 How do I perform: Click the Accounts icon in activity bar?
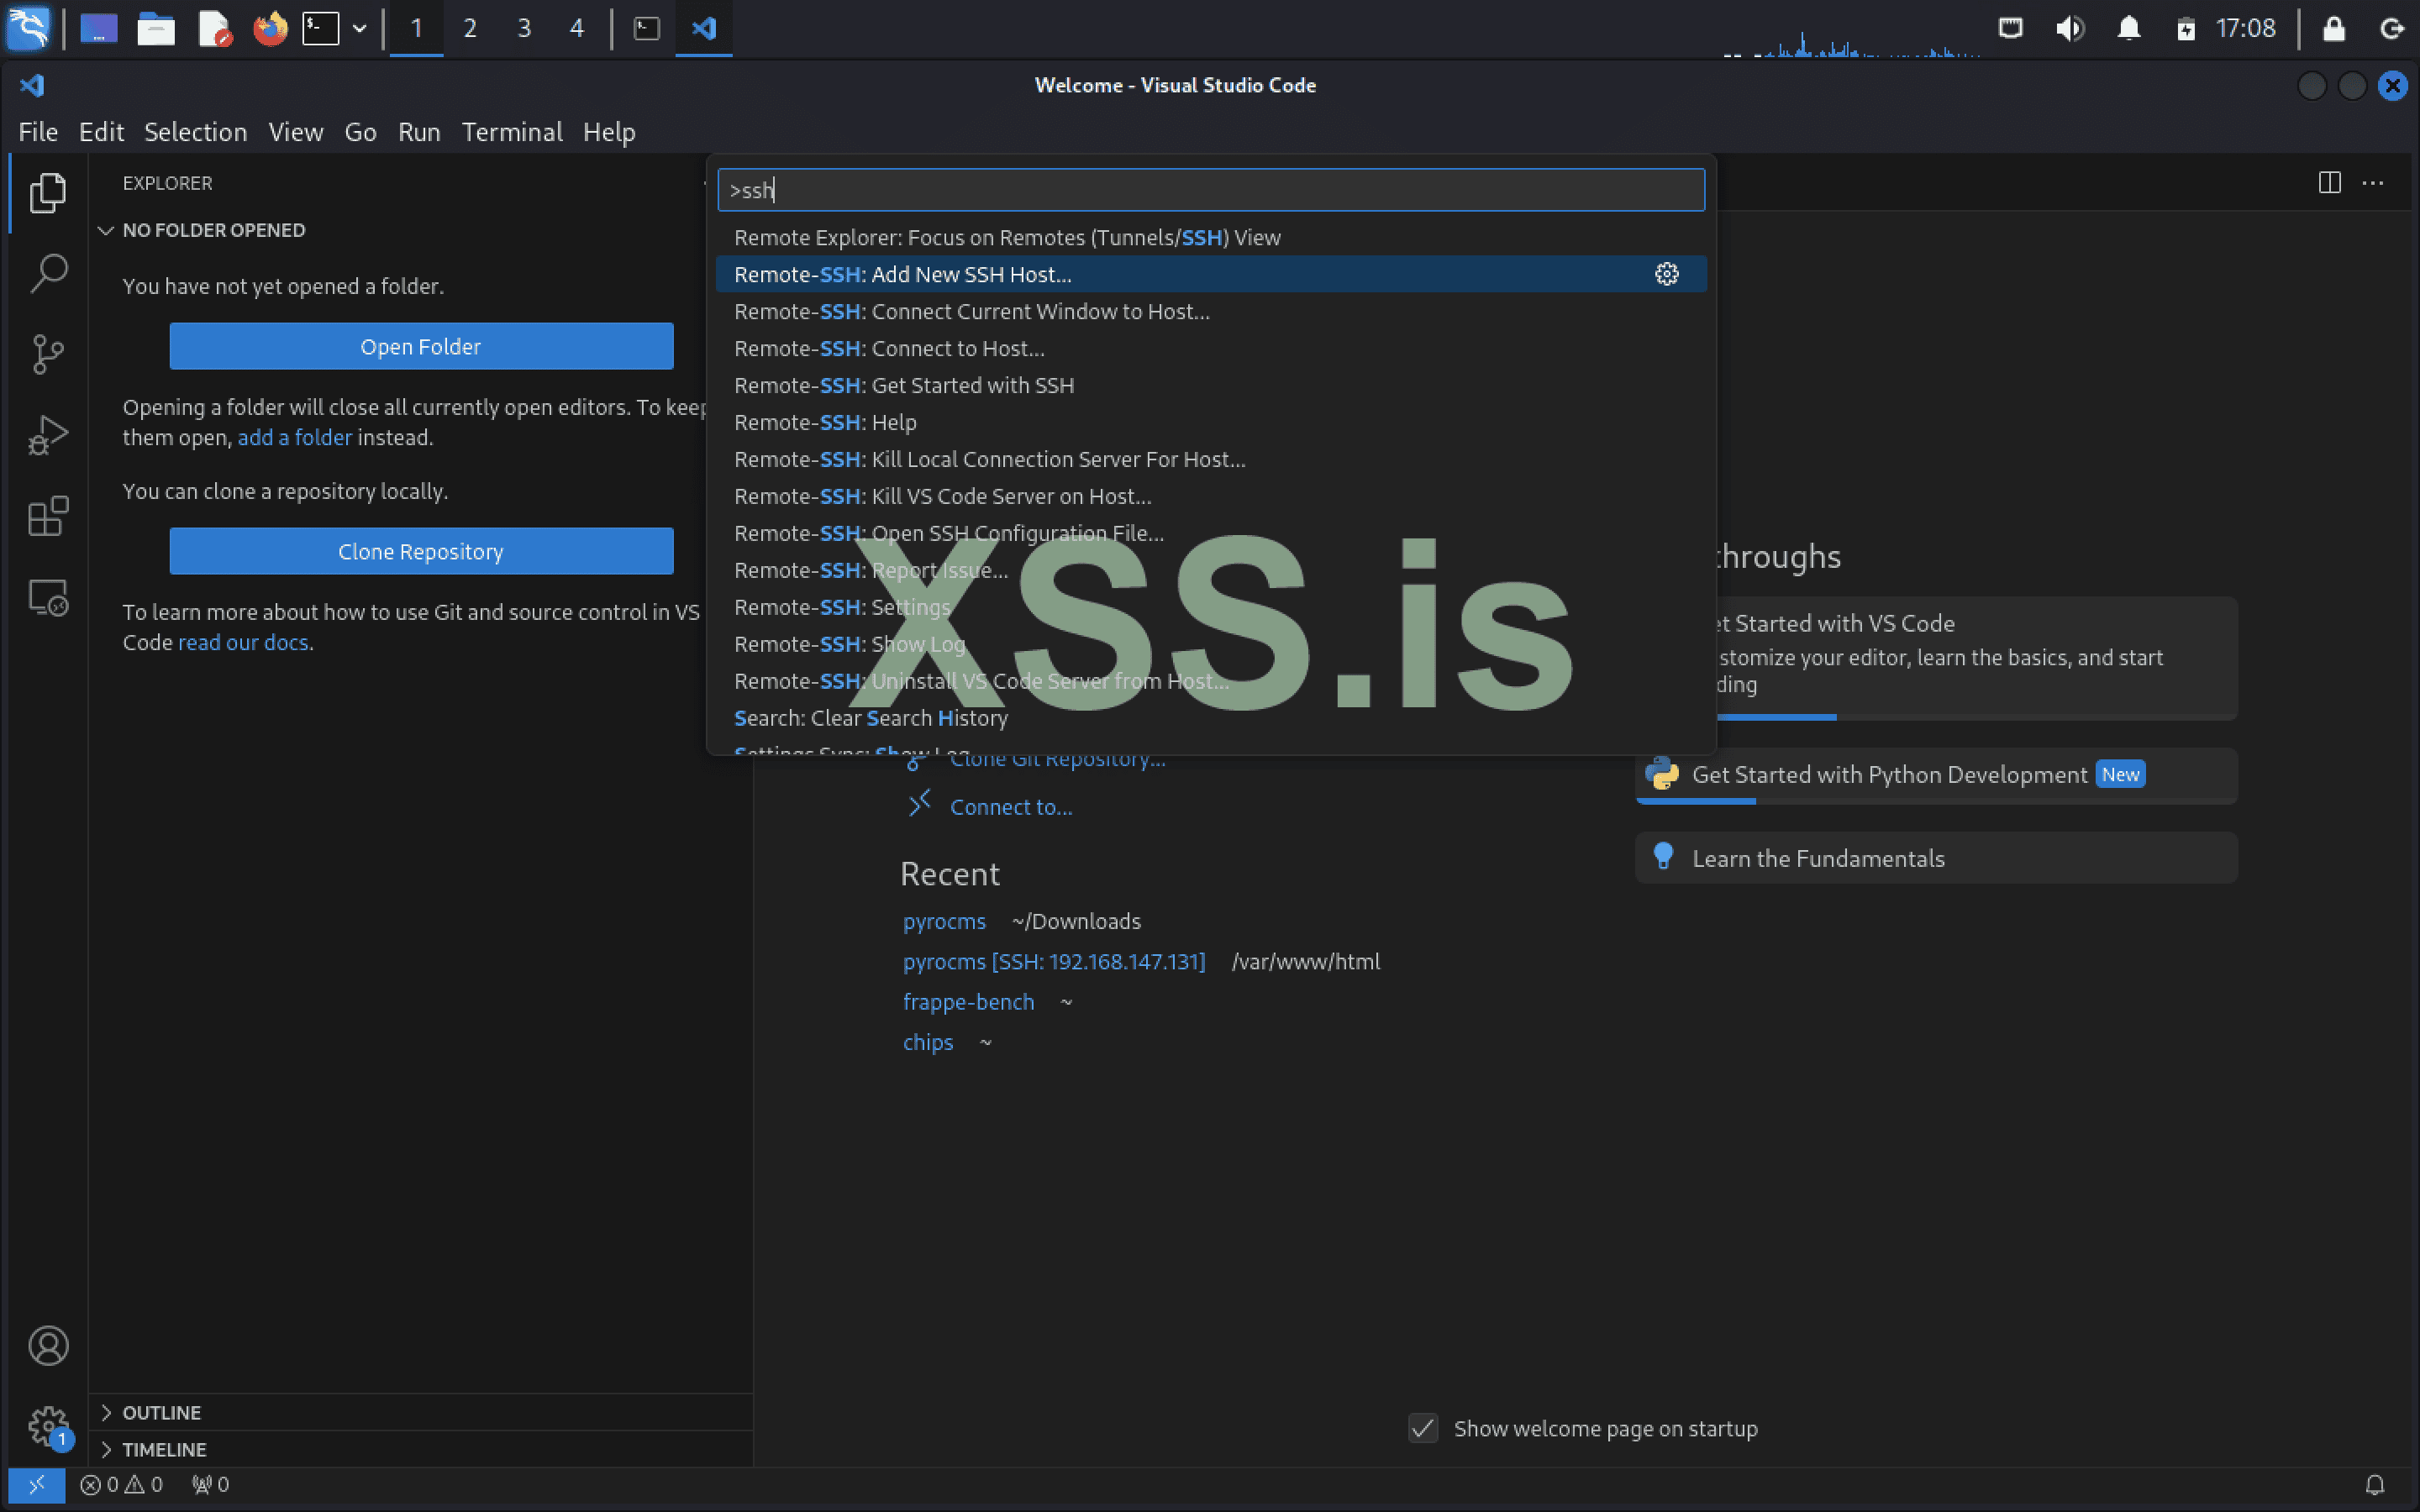click(x=48, y=1345)
